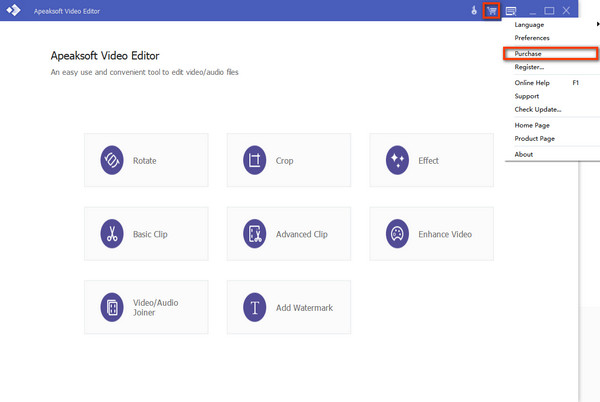This screenshot has width=600, height=402.
Task: Open Video/Audio Joiner label
Action: click(155, 308)
